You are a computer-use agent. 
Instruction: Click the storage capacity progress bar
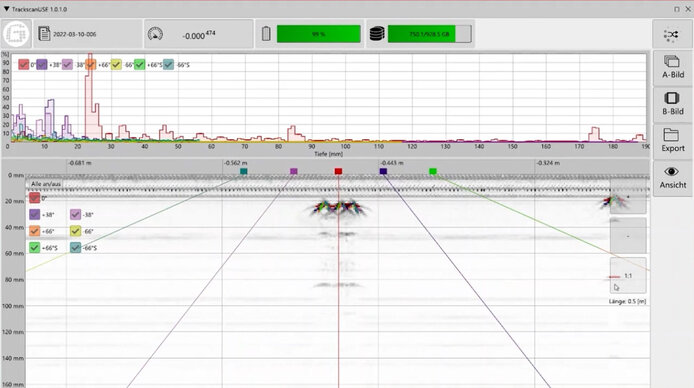pyautogui.click(x=429, y=34)
